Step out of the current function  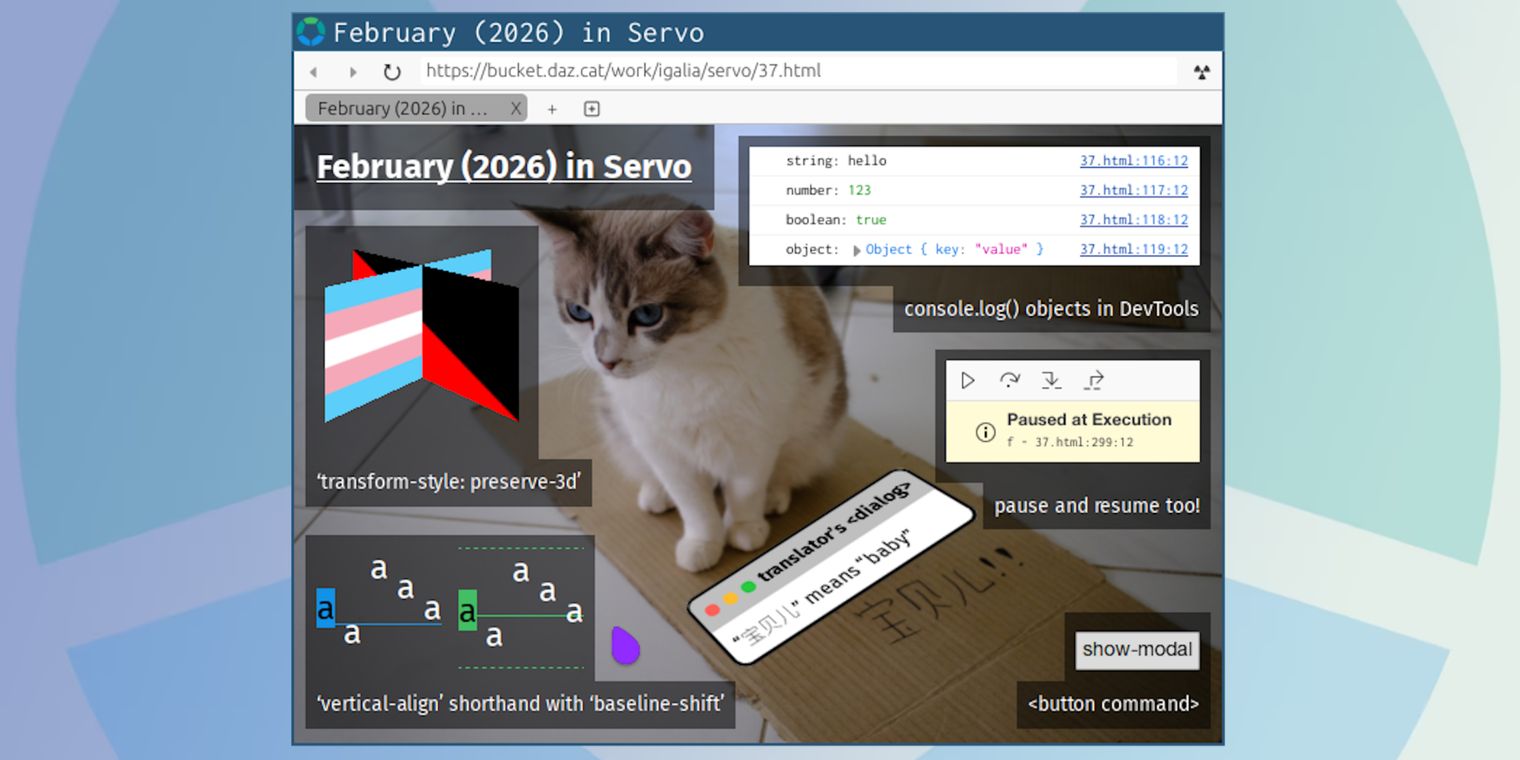coord(1093,380)
